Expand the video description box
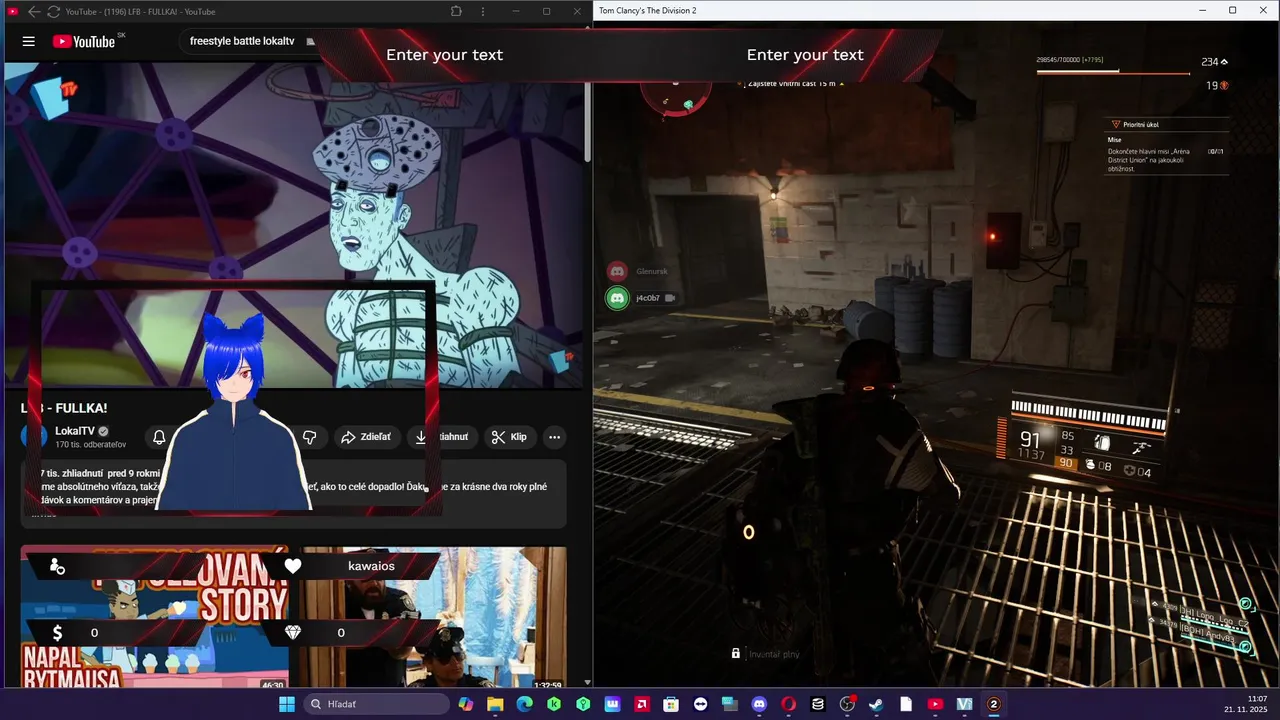The height and width of the screenshot is (720, 1280). click(294, 494)
